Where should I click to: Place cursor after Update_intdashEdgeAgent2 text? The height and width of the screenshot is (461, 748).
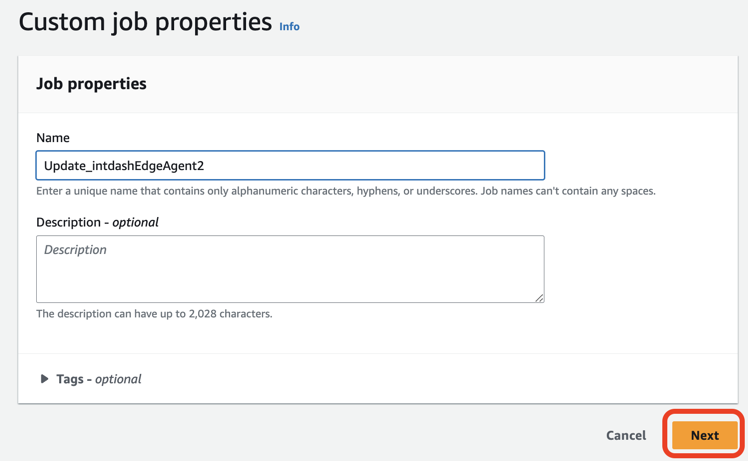[x=205, y=166]
